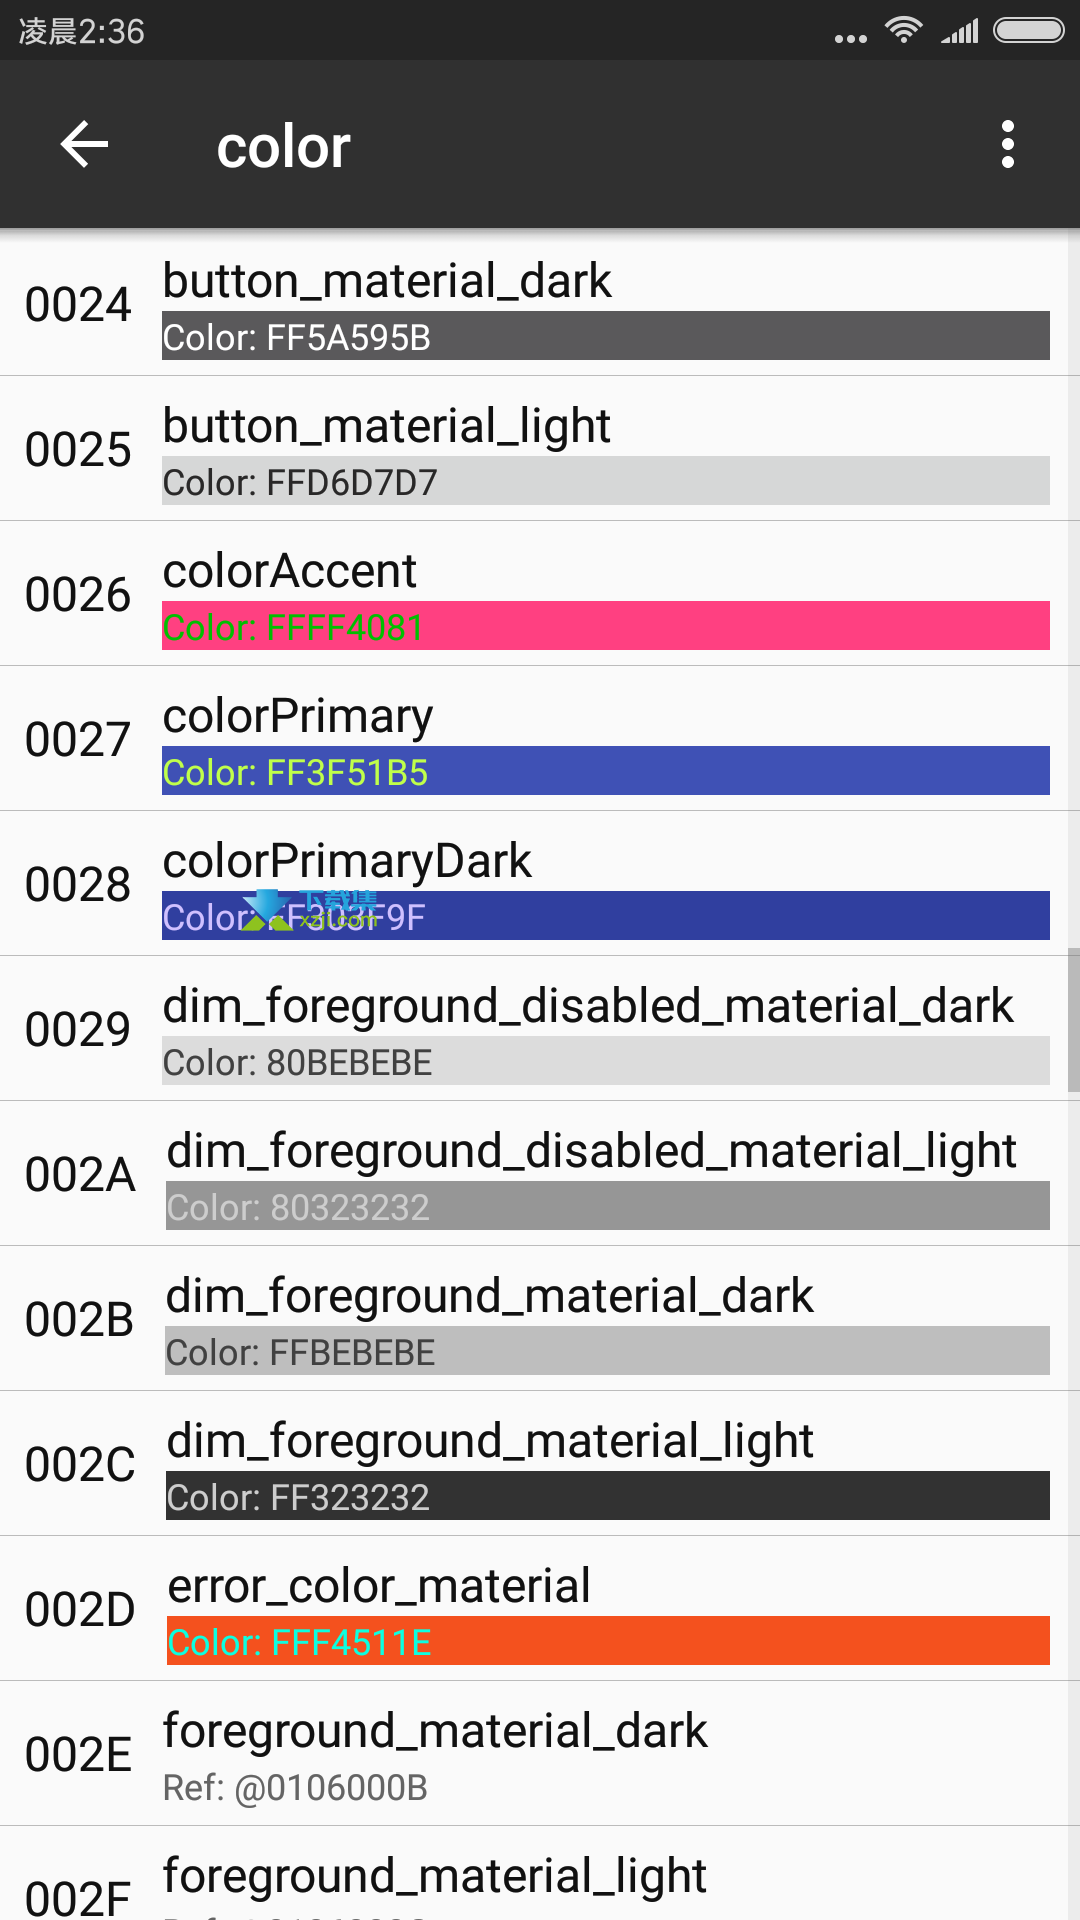Open the foreground_material_light entry
The width and height of the screenshot is (1080, 1920).
[540, 1874]
